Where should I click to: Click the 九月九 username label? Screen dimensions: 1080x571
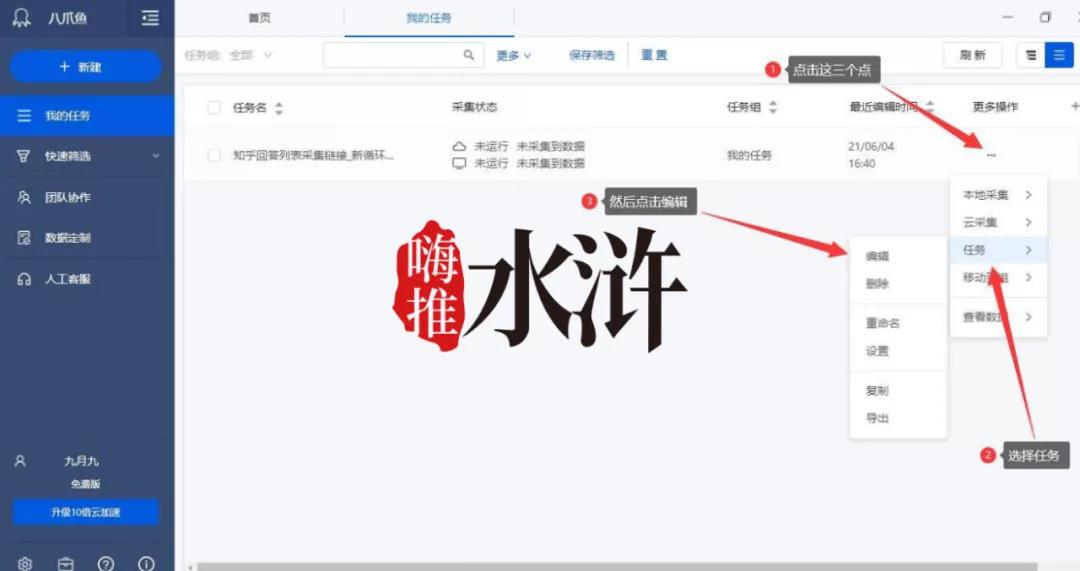(81, 461)
